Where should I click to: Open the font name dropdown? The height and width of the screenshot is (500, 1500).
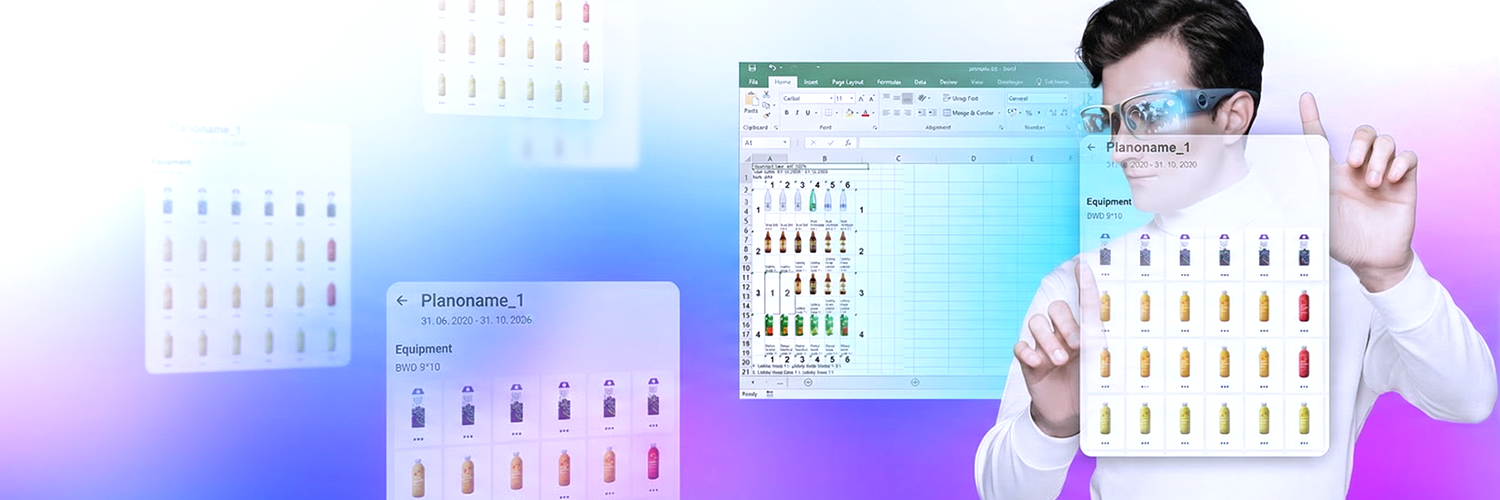[829, 98]
